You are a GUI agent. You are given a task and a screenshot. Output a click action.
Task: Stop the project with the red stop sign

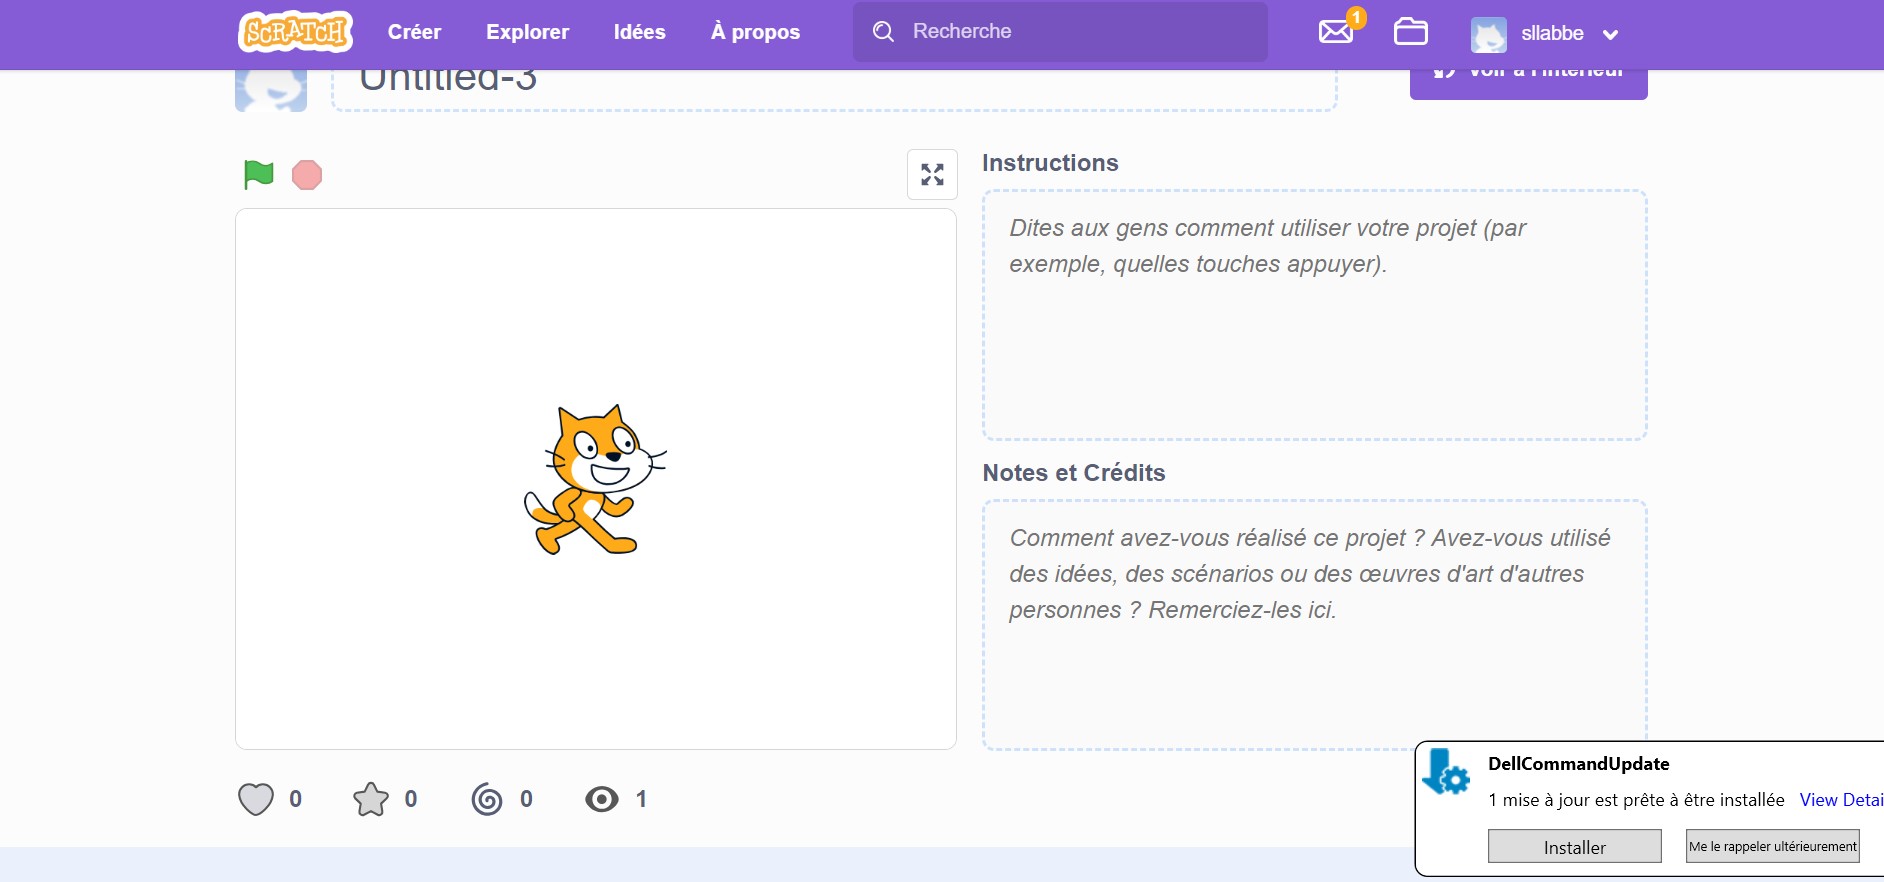click(307, 175)
